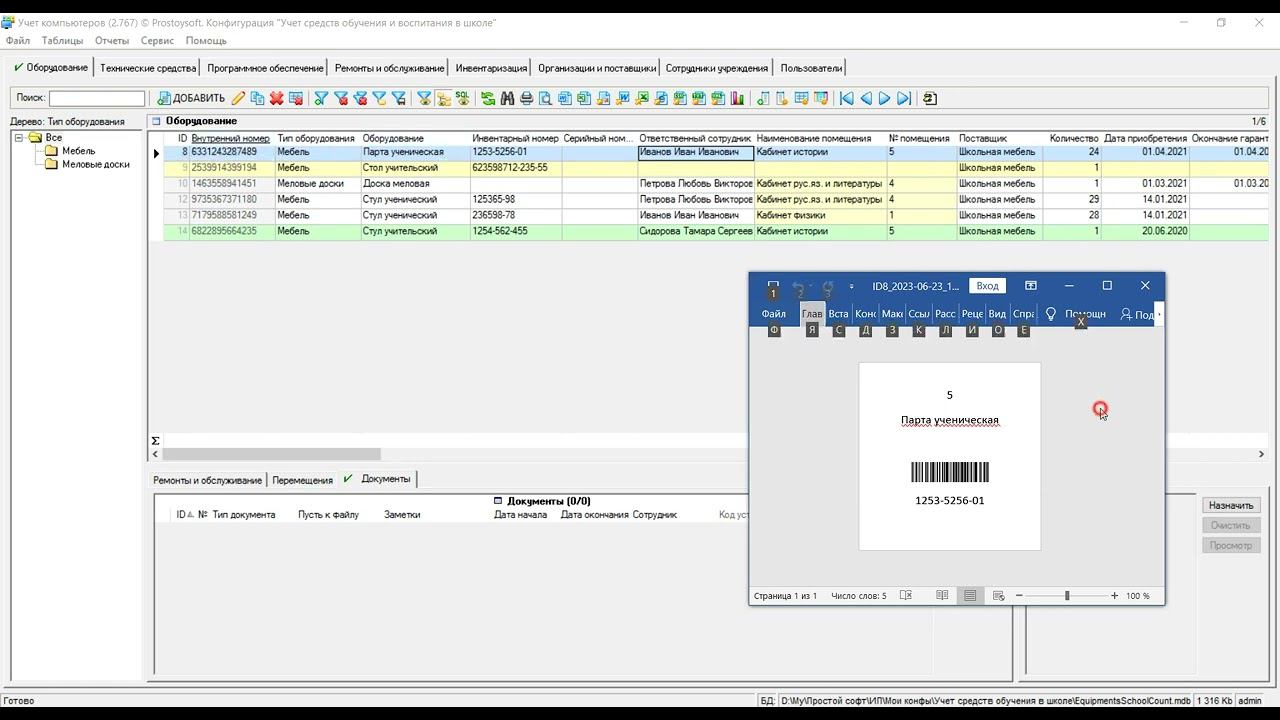Select cell Стол учительский in table

(x=415, y=168)
